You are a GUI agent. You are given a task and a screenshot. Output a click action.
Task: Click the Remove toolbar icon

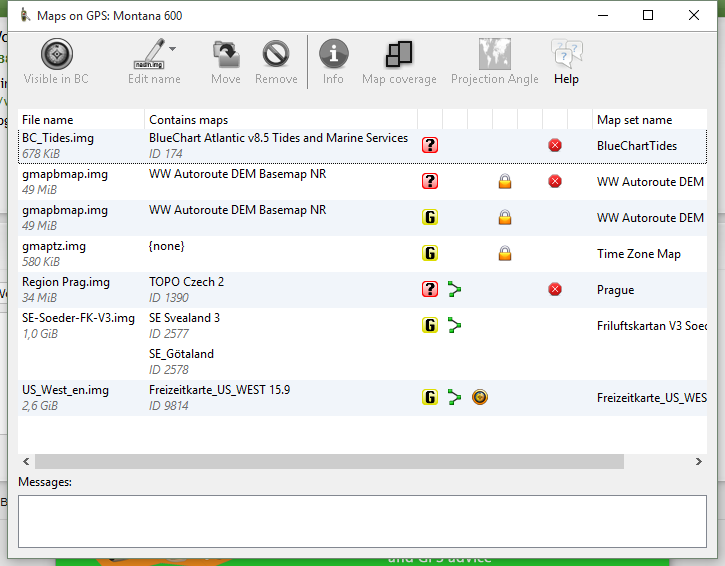click(276, 54)
